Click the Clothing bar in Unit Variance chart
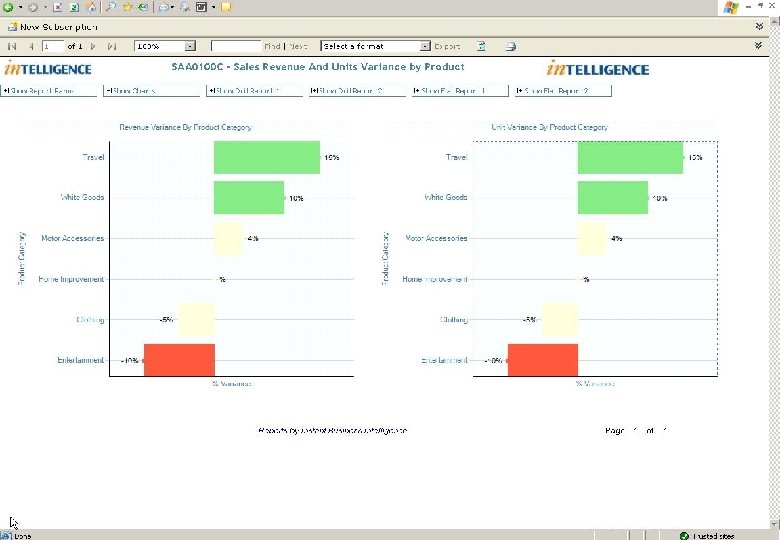 (x=560, y=319)
